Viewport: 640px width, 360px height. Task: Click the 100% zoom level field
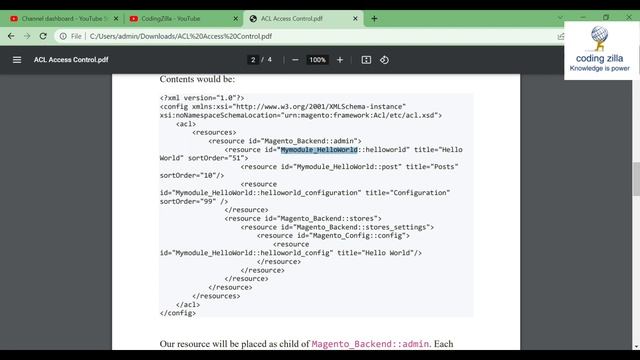point(317,60)
